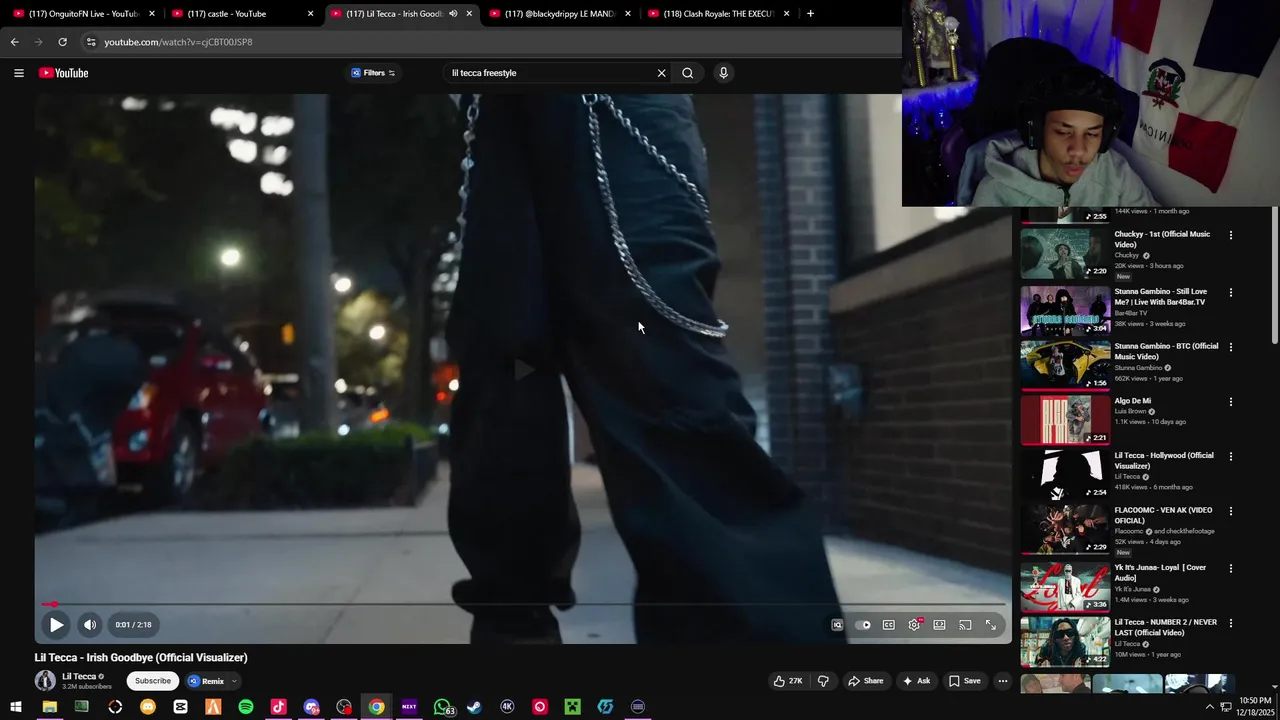Open CapCut from the taskbar
Viewport: 1280px width, 720px height.
pos(180,707)
